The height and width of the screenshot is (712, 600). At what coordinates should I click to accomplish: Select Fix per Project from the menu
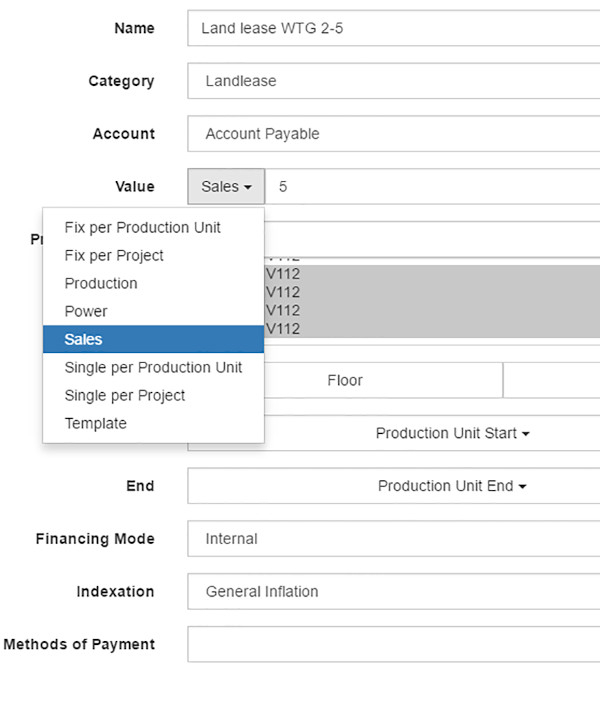coord(114,255)
